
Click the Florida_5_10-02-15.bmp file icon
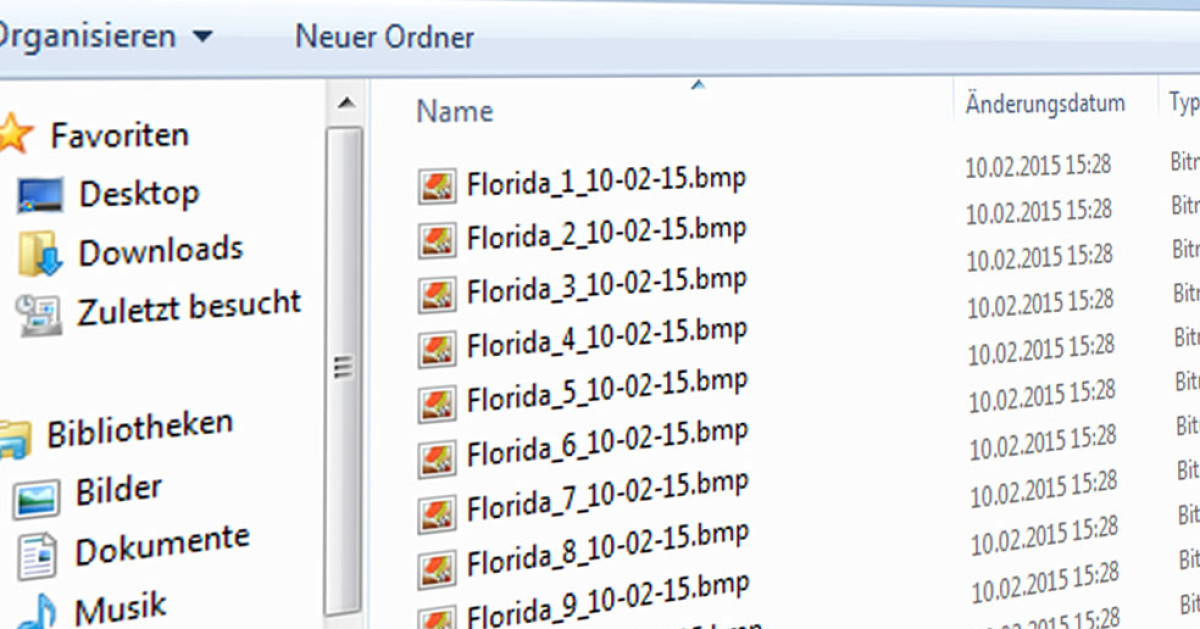coord(437,398)
